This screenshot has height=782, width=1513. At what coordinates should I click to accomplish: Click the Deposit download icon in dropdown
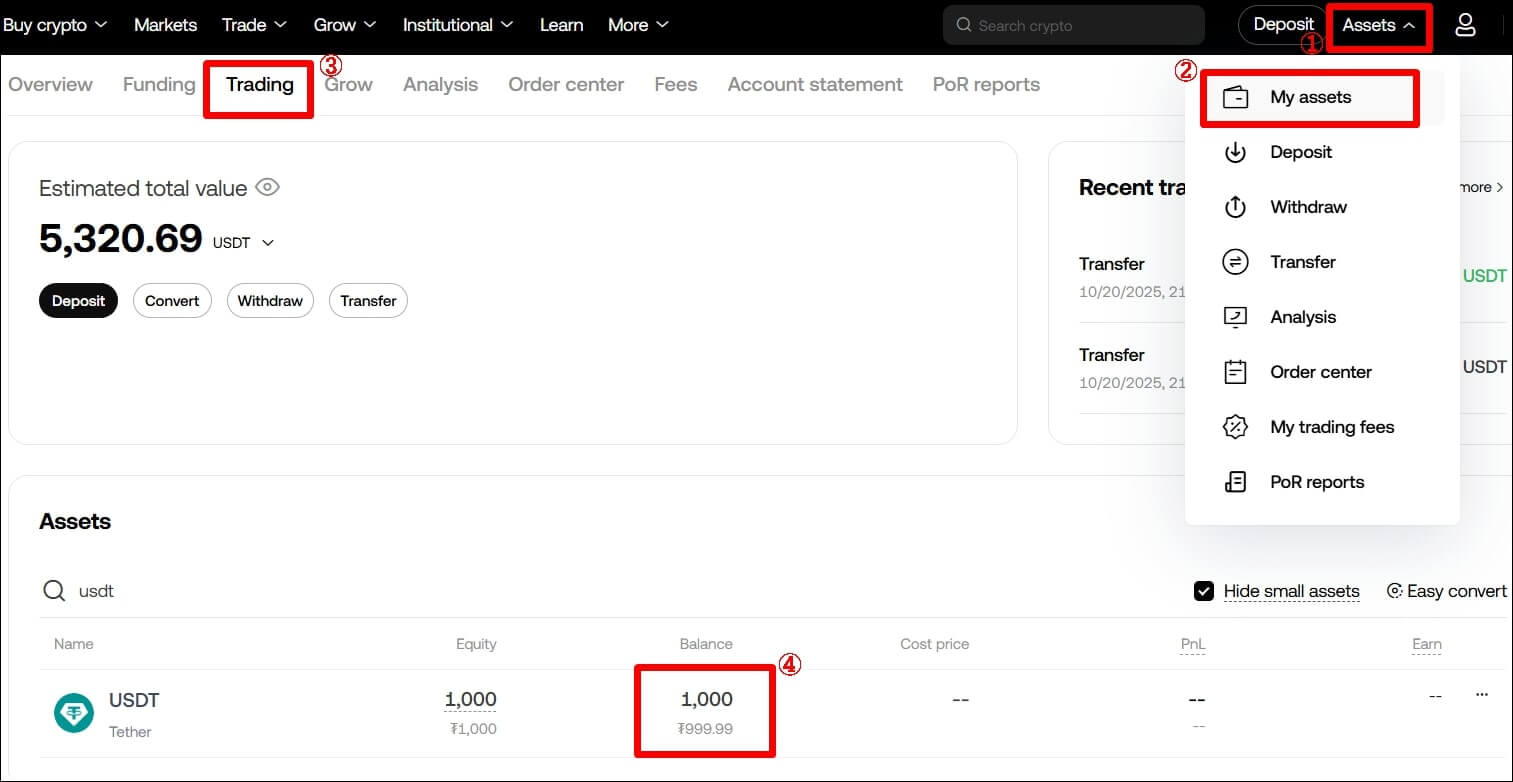point(1236,152)
